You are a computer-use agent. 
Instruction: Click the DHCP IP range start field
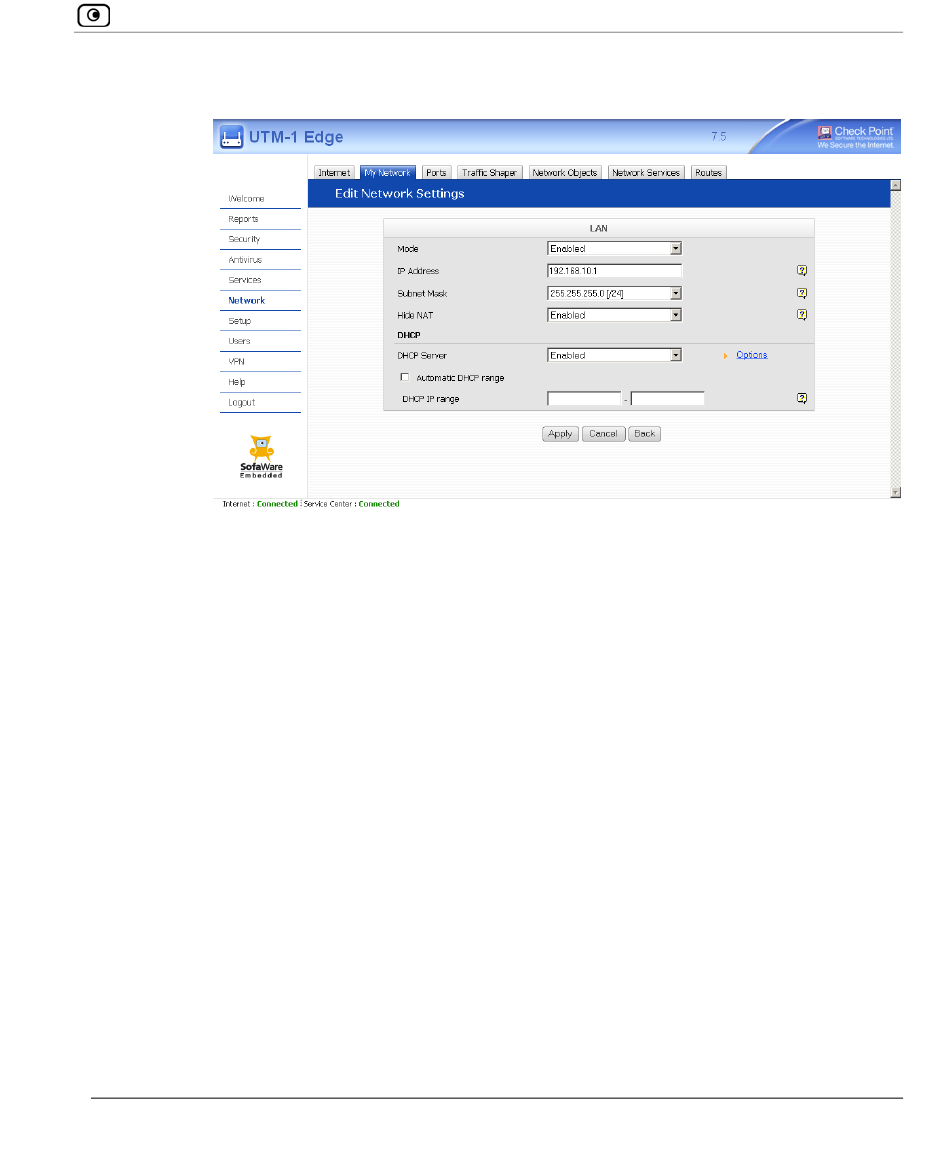tap(584, 398)
